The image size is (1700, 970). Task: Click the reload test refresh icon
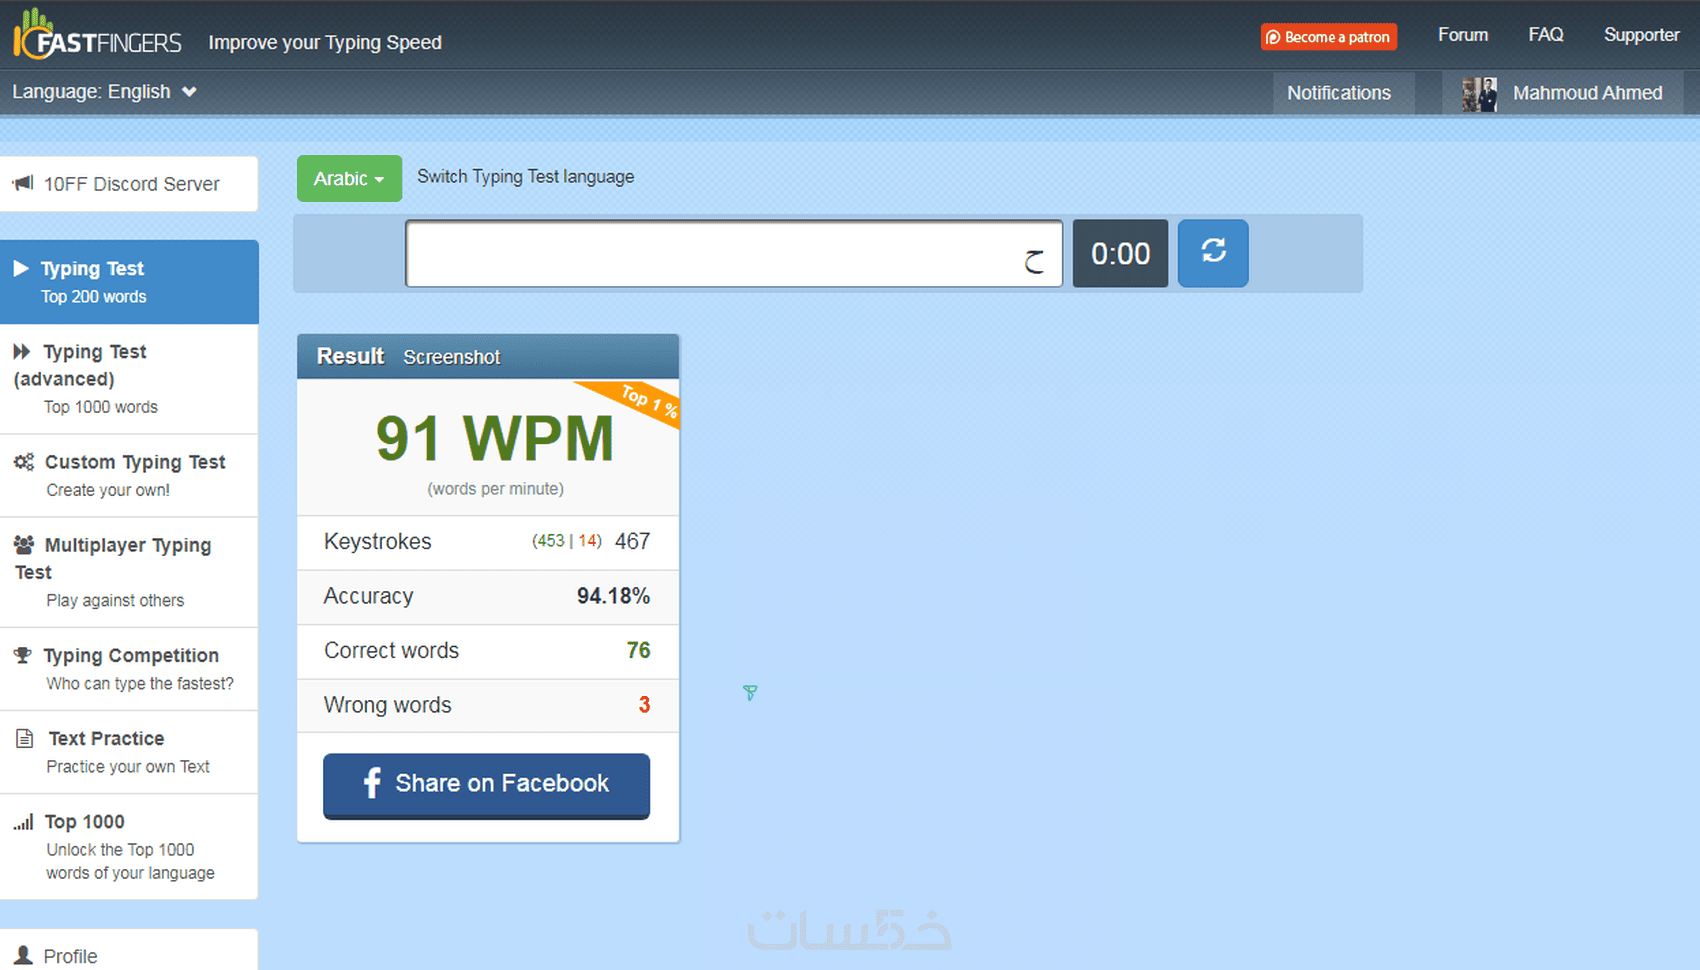point(1213,253)
